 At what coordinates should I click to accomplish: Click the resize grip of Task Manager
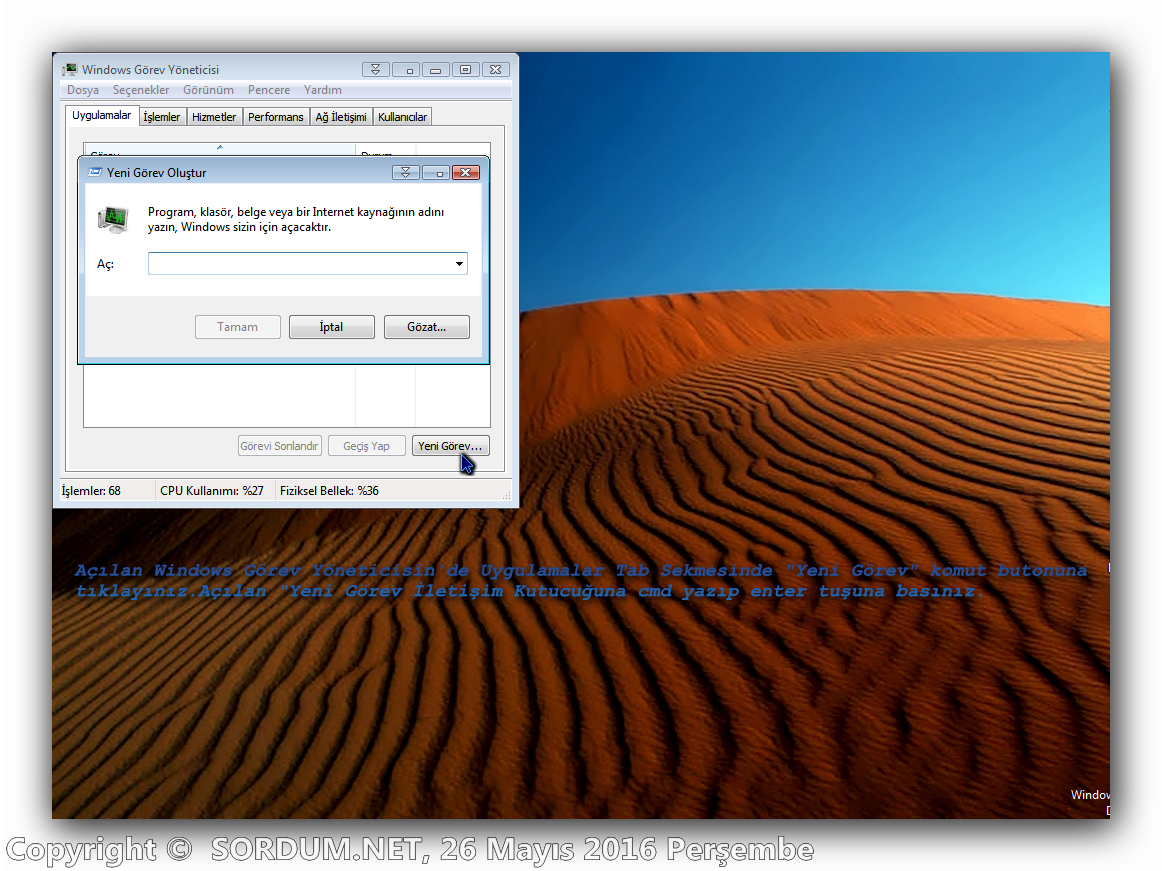[507, 495]
